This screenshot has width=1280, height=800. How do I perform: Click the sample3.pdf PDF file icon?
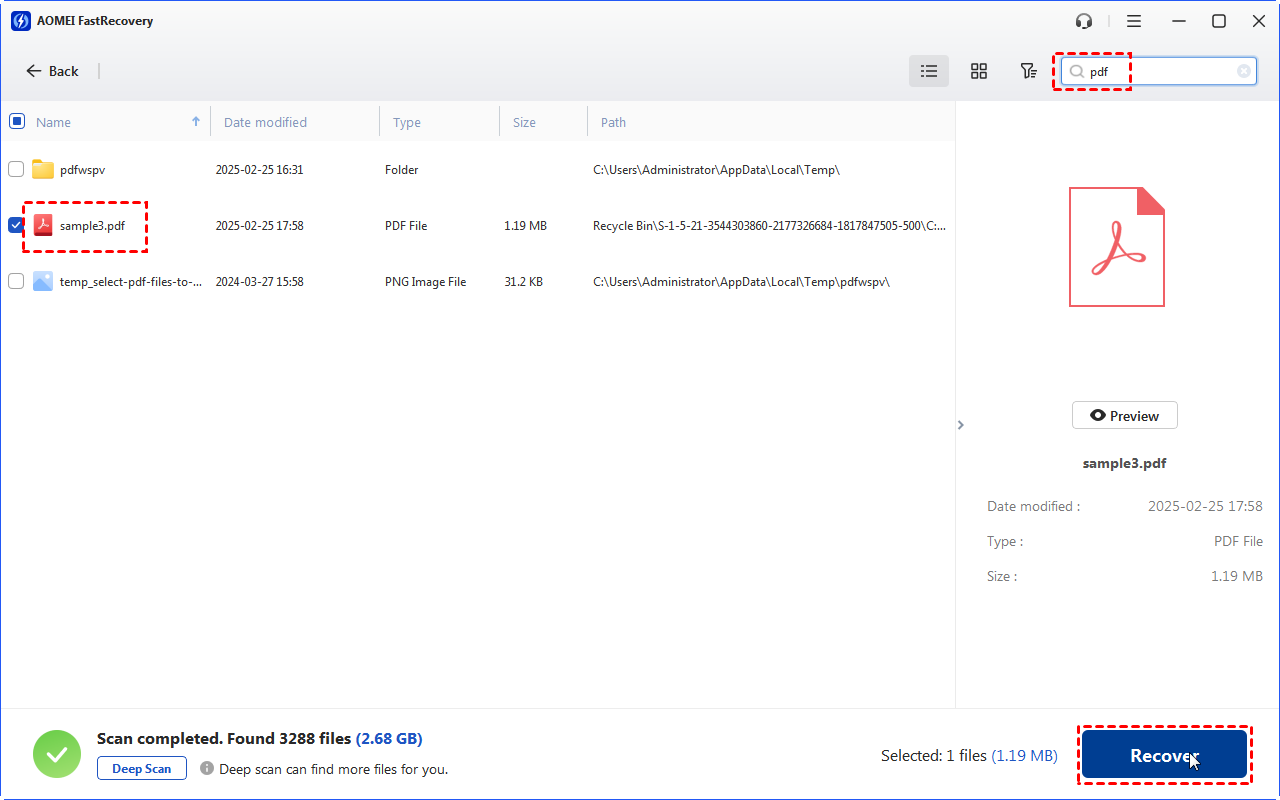43,225
